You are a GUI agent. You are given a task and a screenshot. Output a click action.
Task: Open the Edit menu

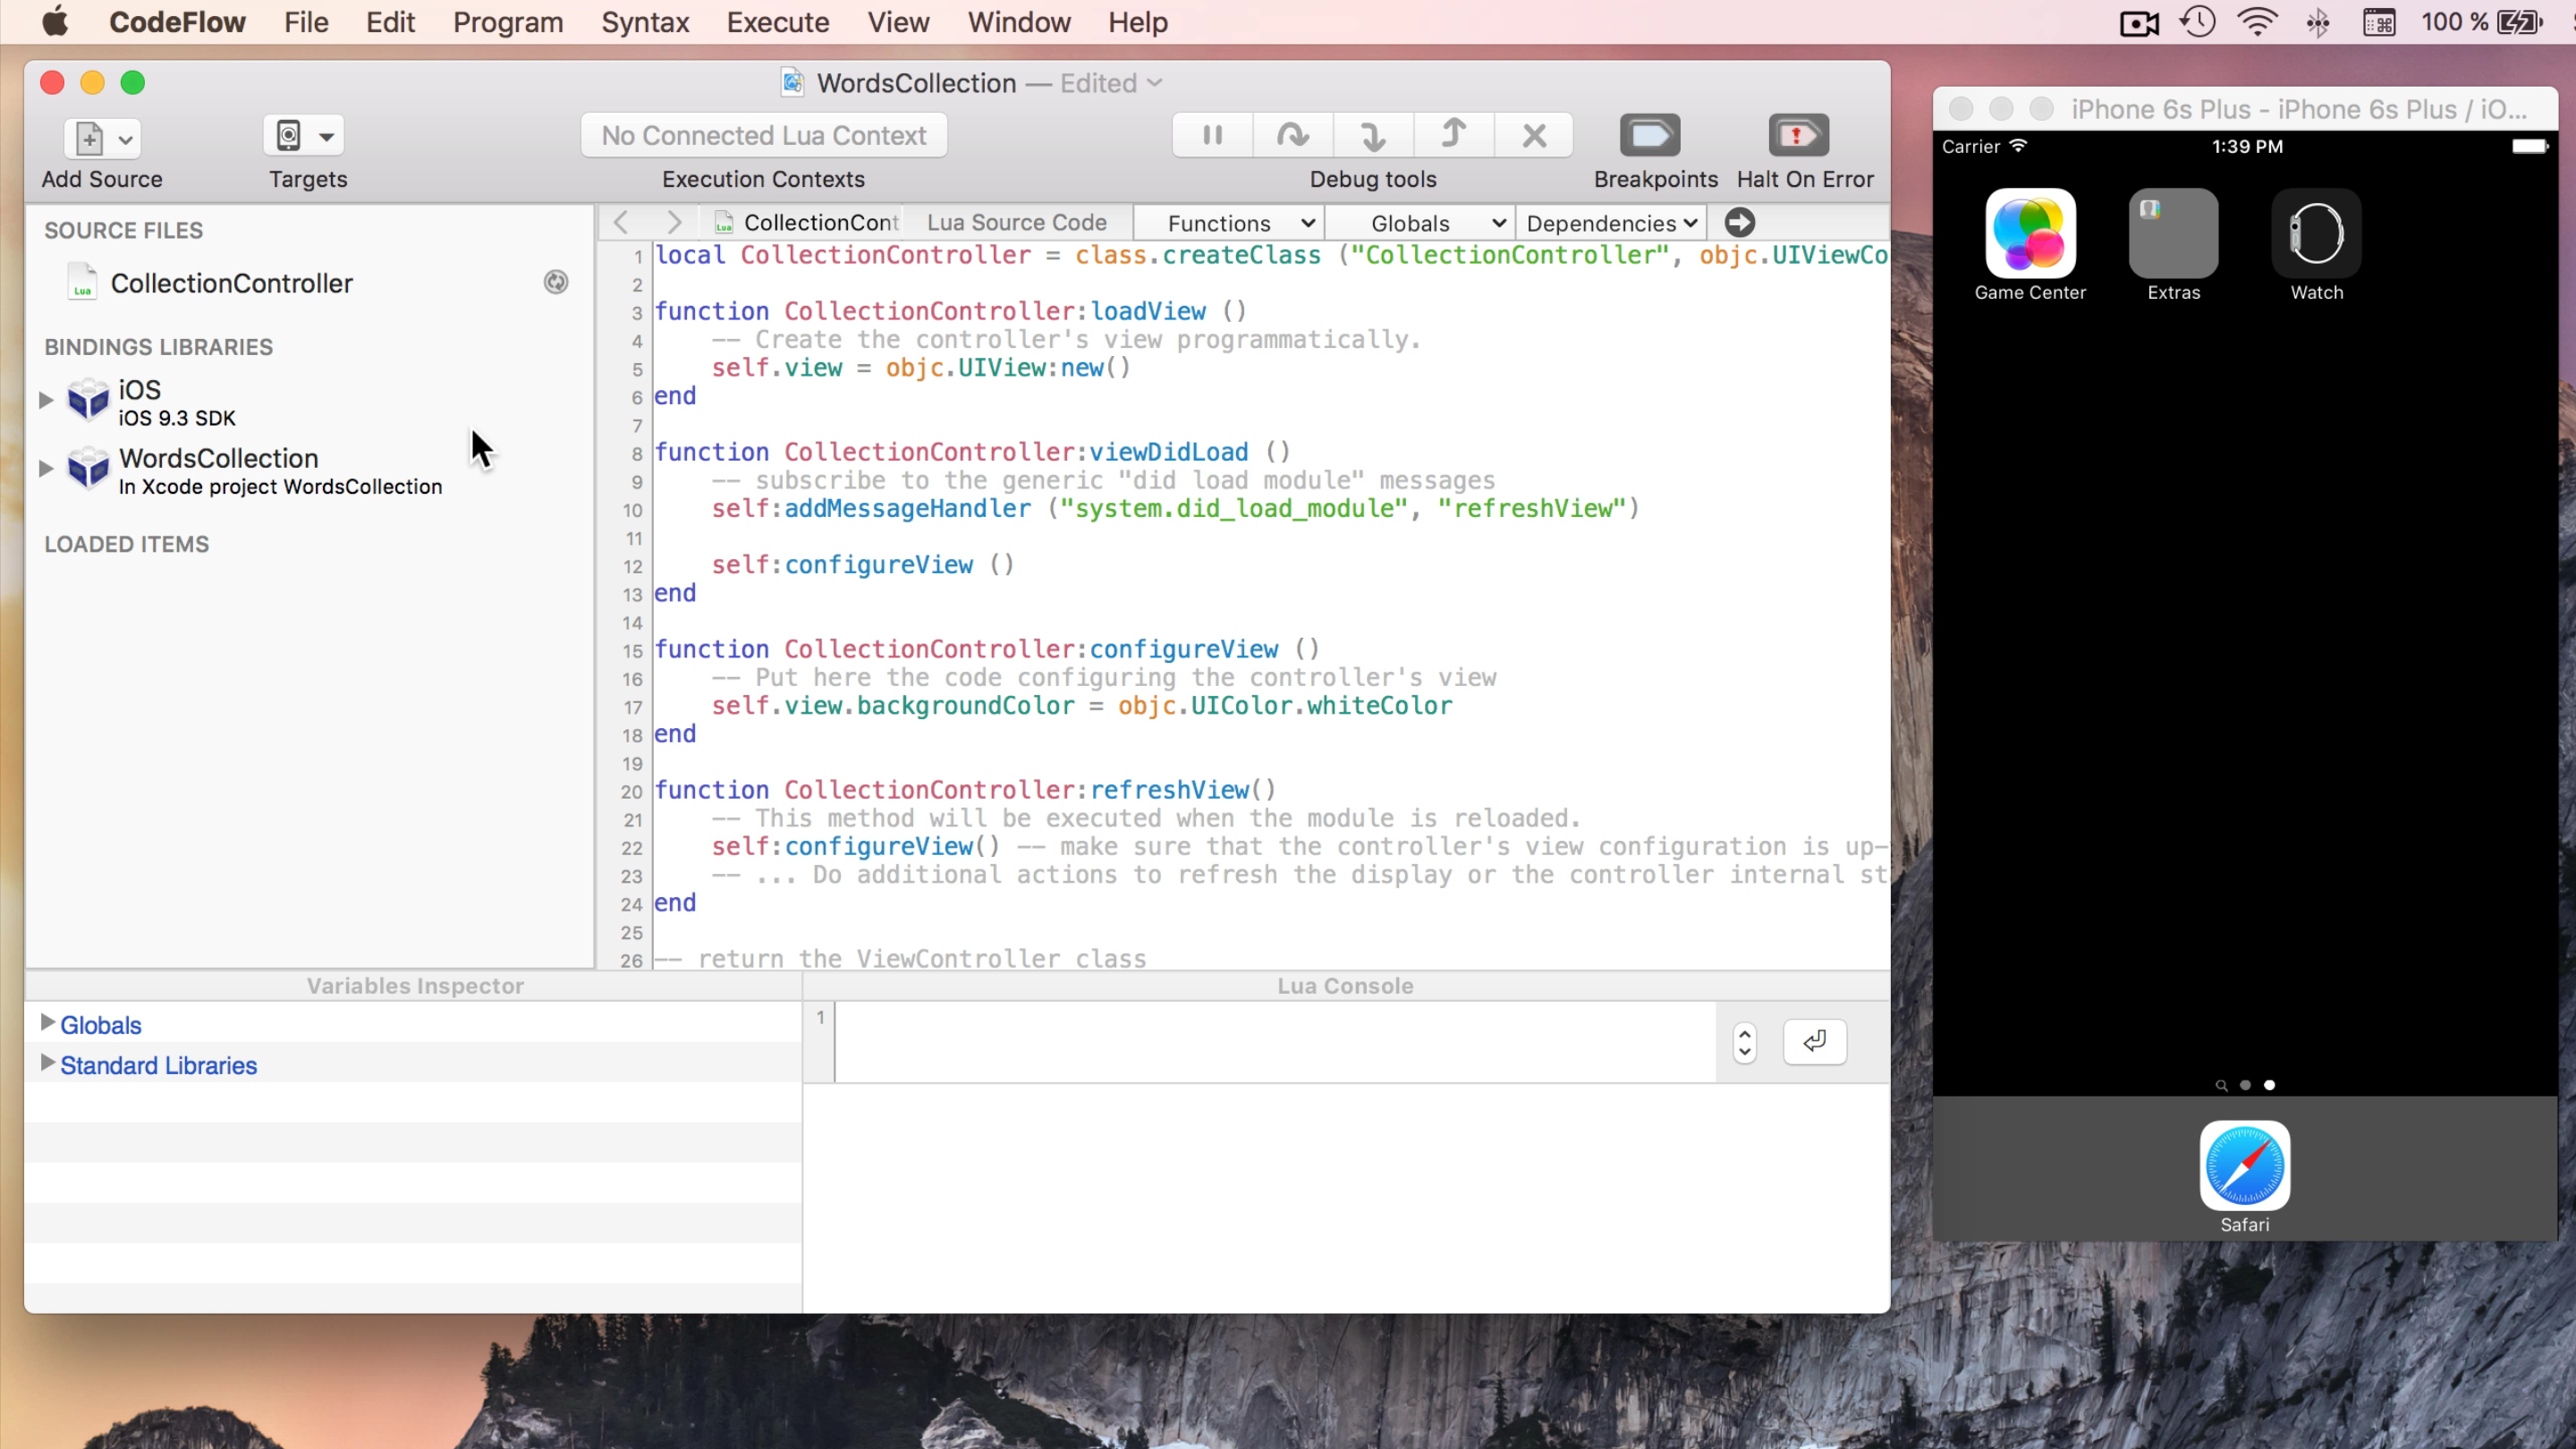pyautogui.click(x=390, y=22)
